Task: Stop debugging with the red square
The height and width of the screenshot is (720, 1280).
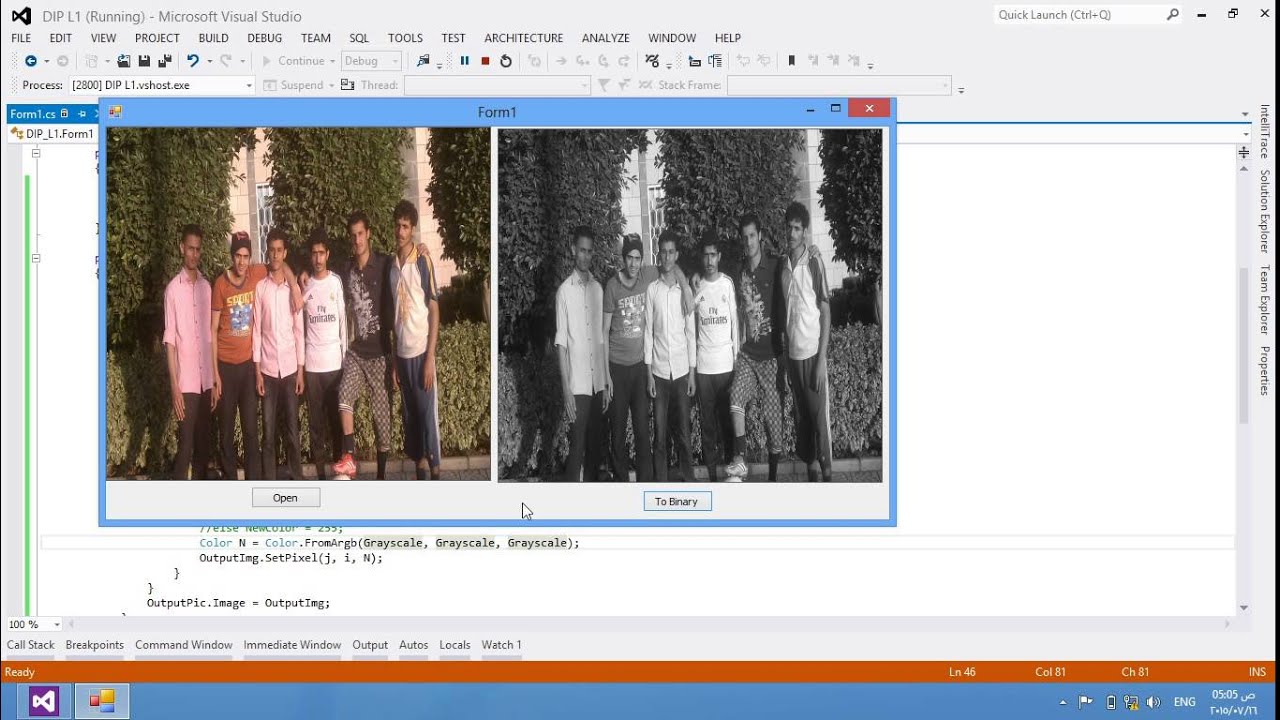Action: pos(485,61)
